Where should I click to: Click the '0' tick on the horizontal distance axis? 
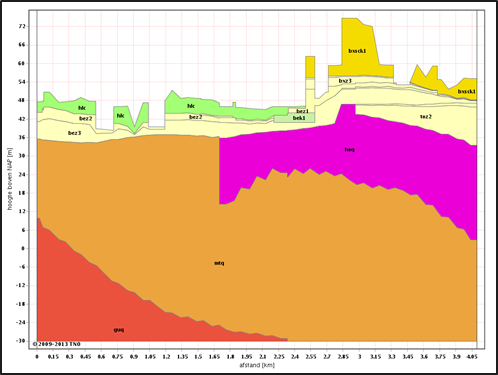point(37,357)
